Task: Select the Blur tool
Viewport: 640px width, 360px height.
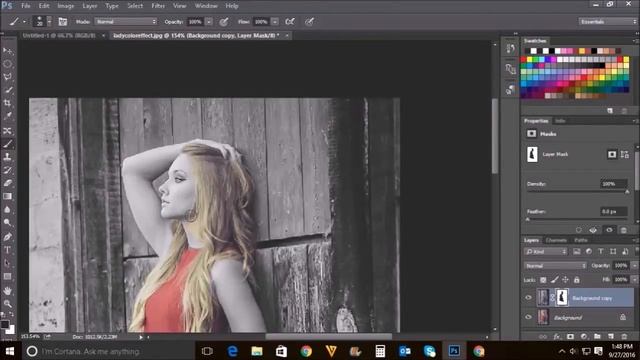Action: tap(7, 209)
